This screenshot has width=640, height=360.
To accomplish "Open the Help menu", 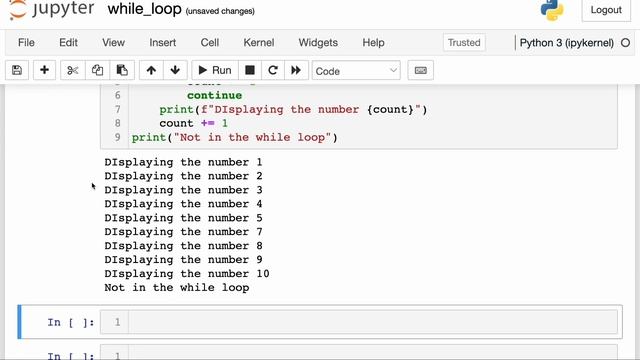I will pyautogui.click(x=373, y=42).
